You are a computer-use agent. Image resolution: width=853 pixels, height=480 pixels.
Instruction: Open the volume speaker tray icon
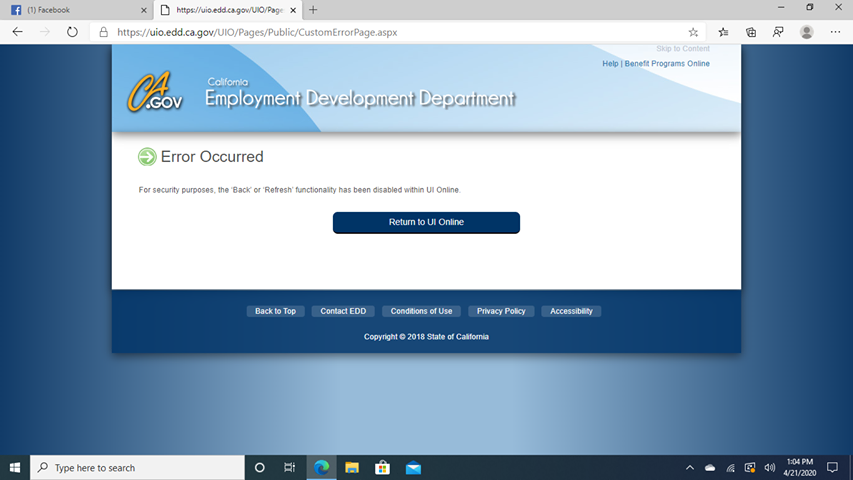[x=769, y=467]
